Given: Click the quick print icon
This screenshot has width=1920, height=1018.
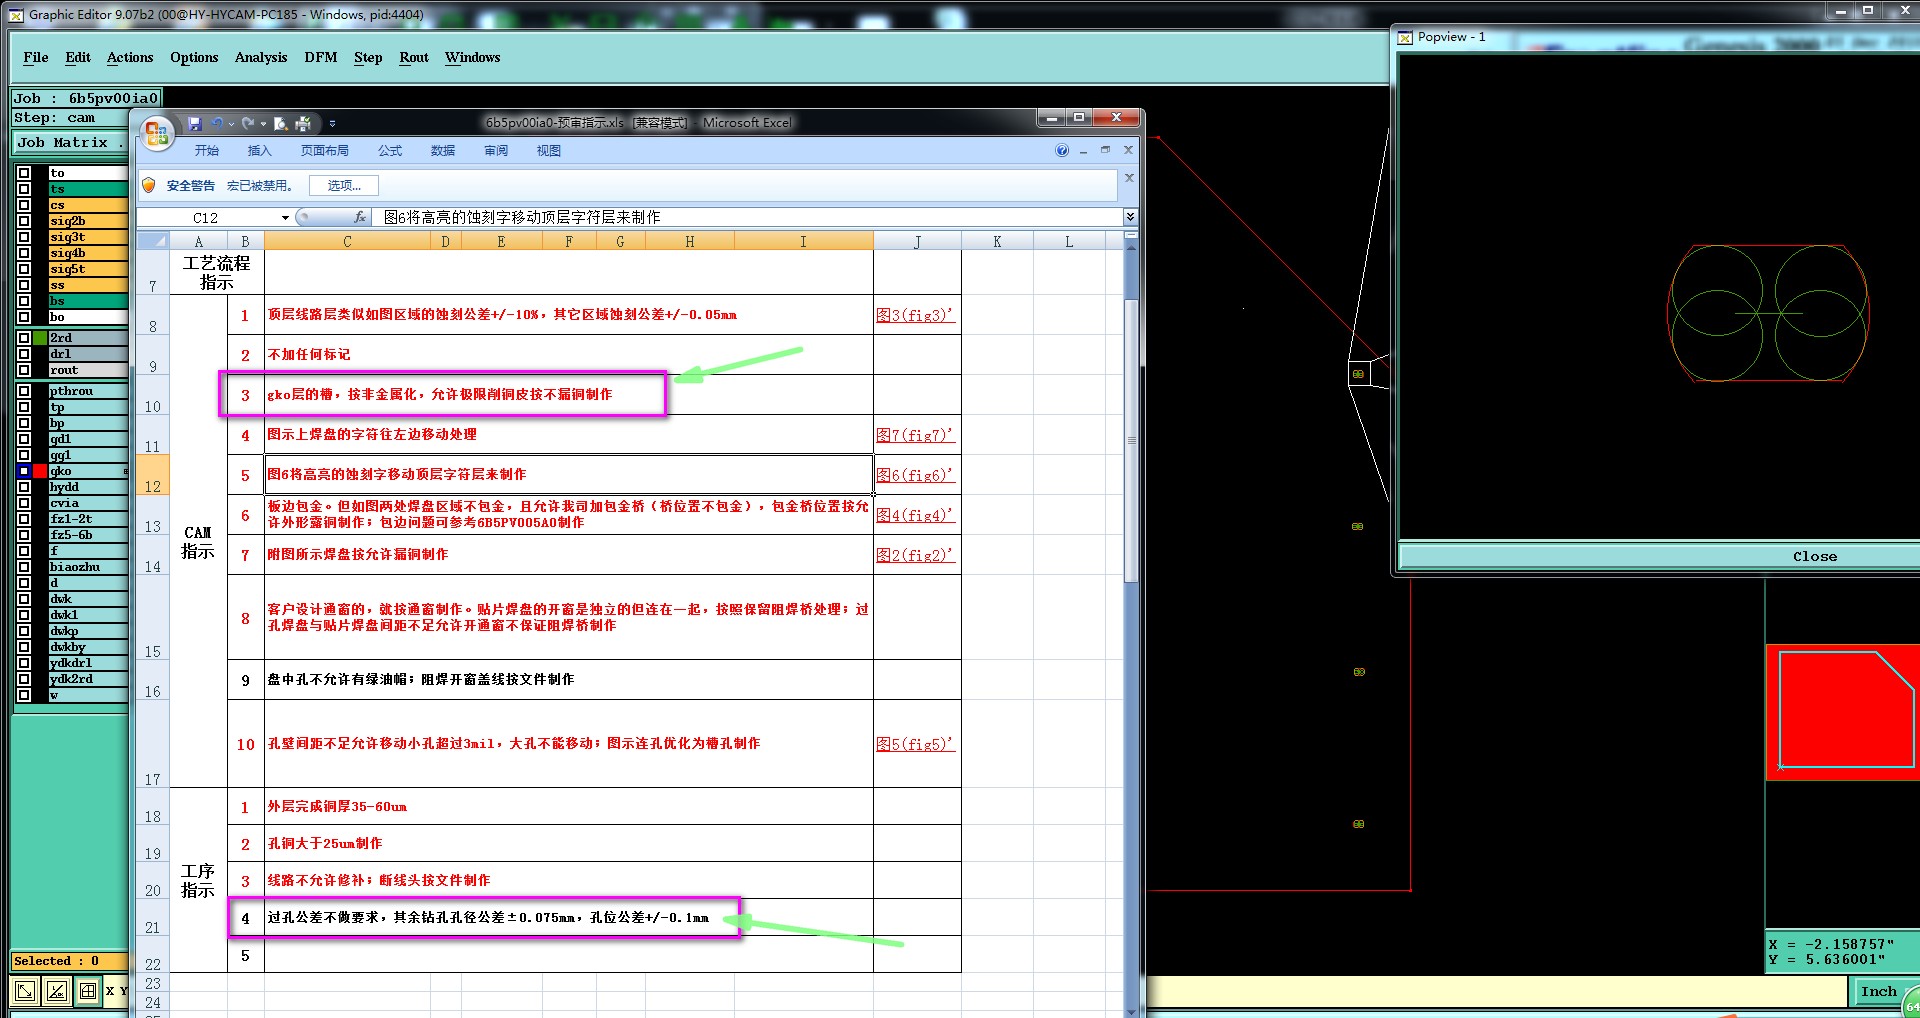Looking at the screenshot, I should pos(303,123).
